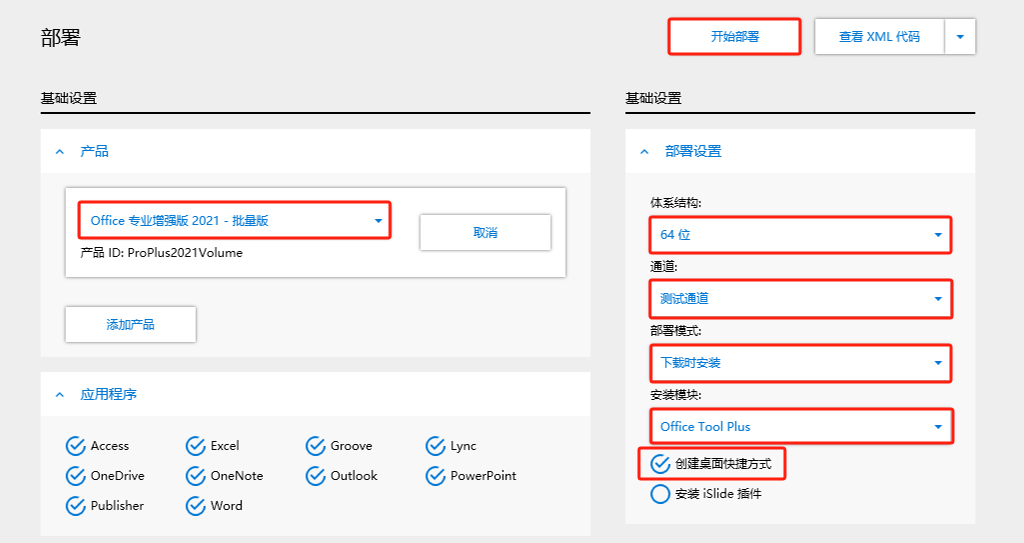This screenshot has width=1024, height=543.
Task: Uncheck the Access application
Action: click(76, 446)
